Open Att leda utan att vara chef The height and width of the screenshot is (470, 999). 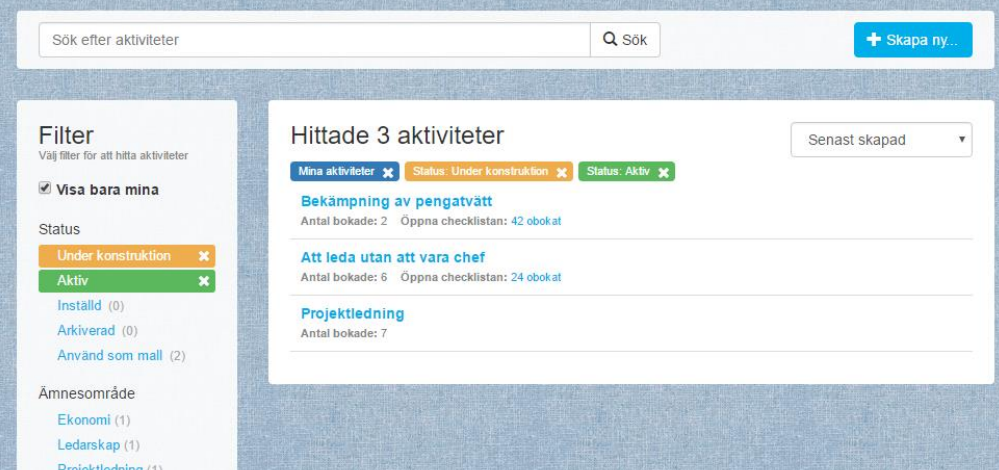(392, 257)
